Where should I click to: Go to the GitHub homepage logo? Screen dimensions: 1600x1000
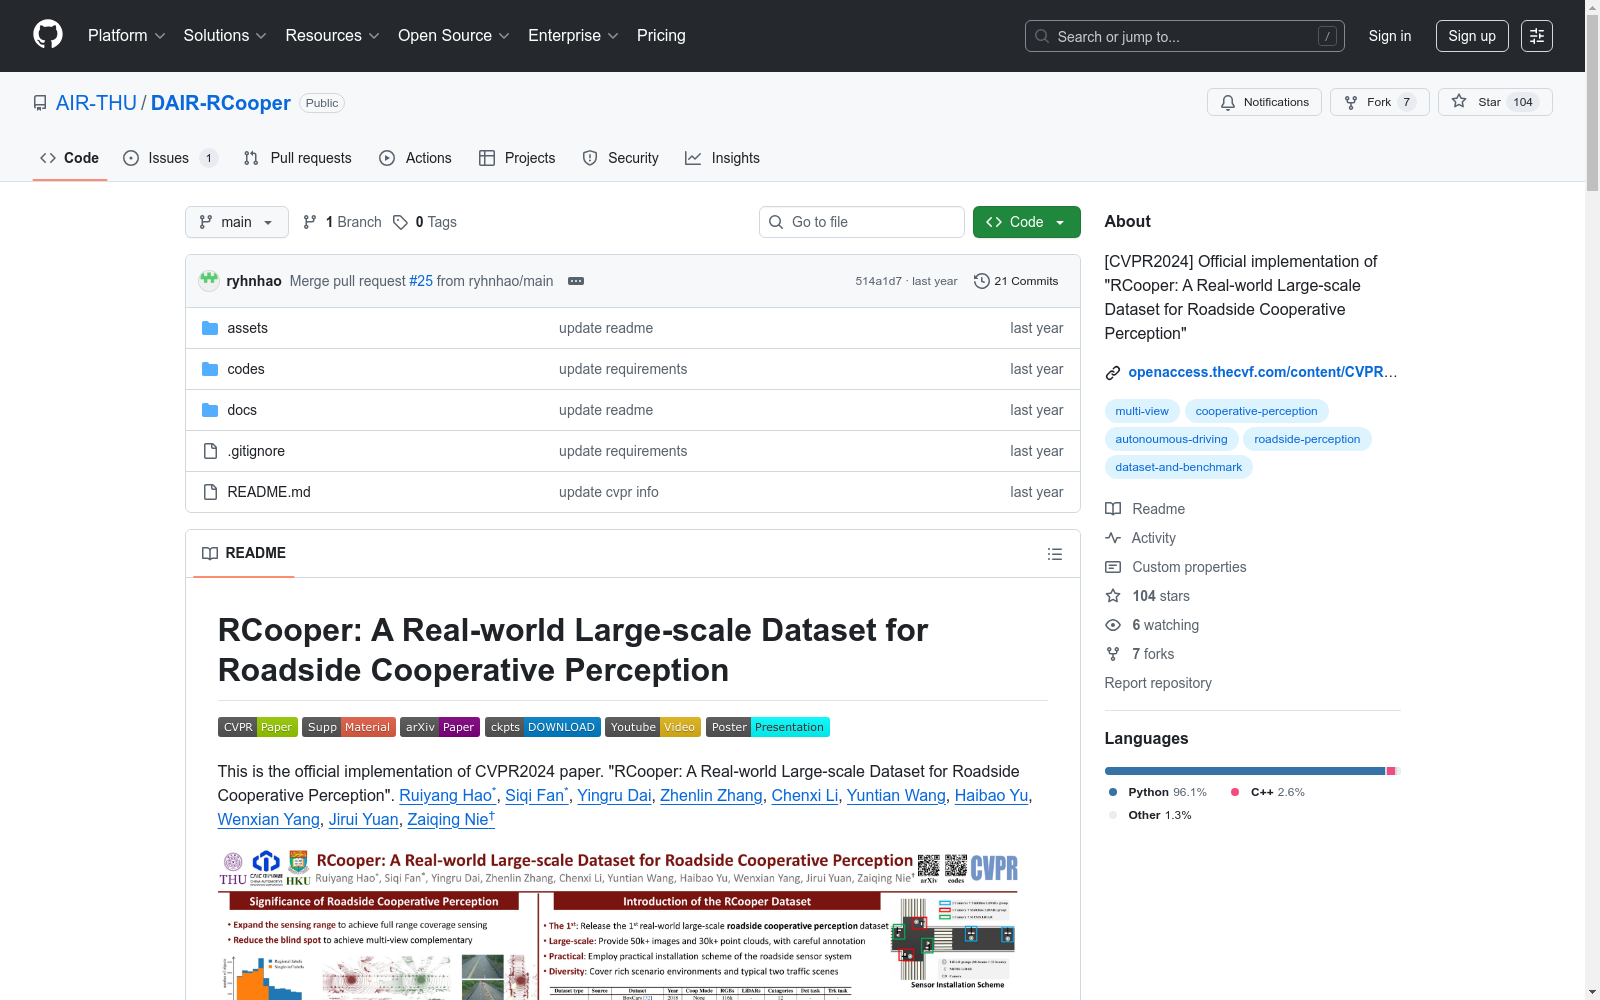tap(48, 35)
